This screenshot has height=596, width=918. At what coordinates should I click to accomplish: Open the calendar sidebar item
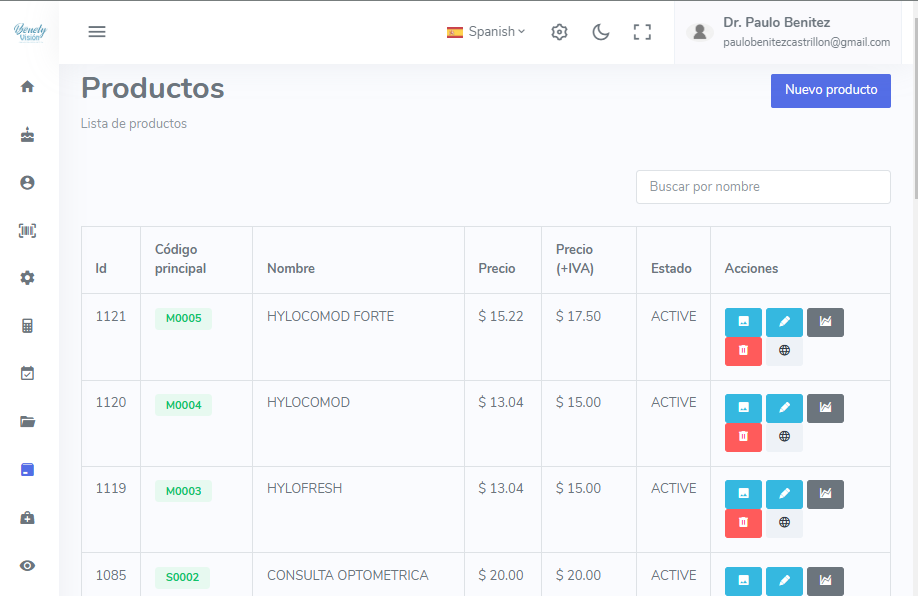point(28,373)
